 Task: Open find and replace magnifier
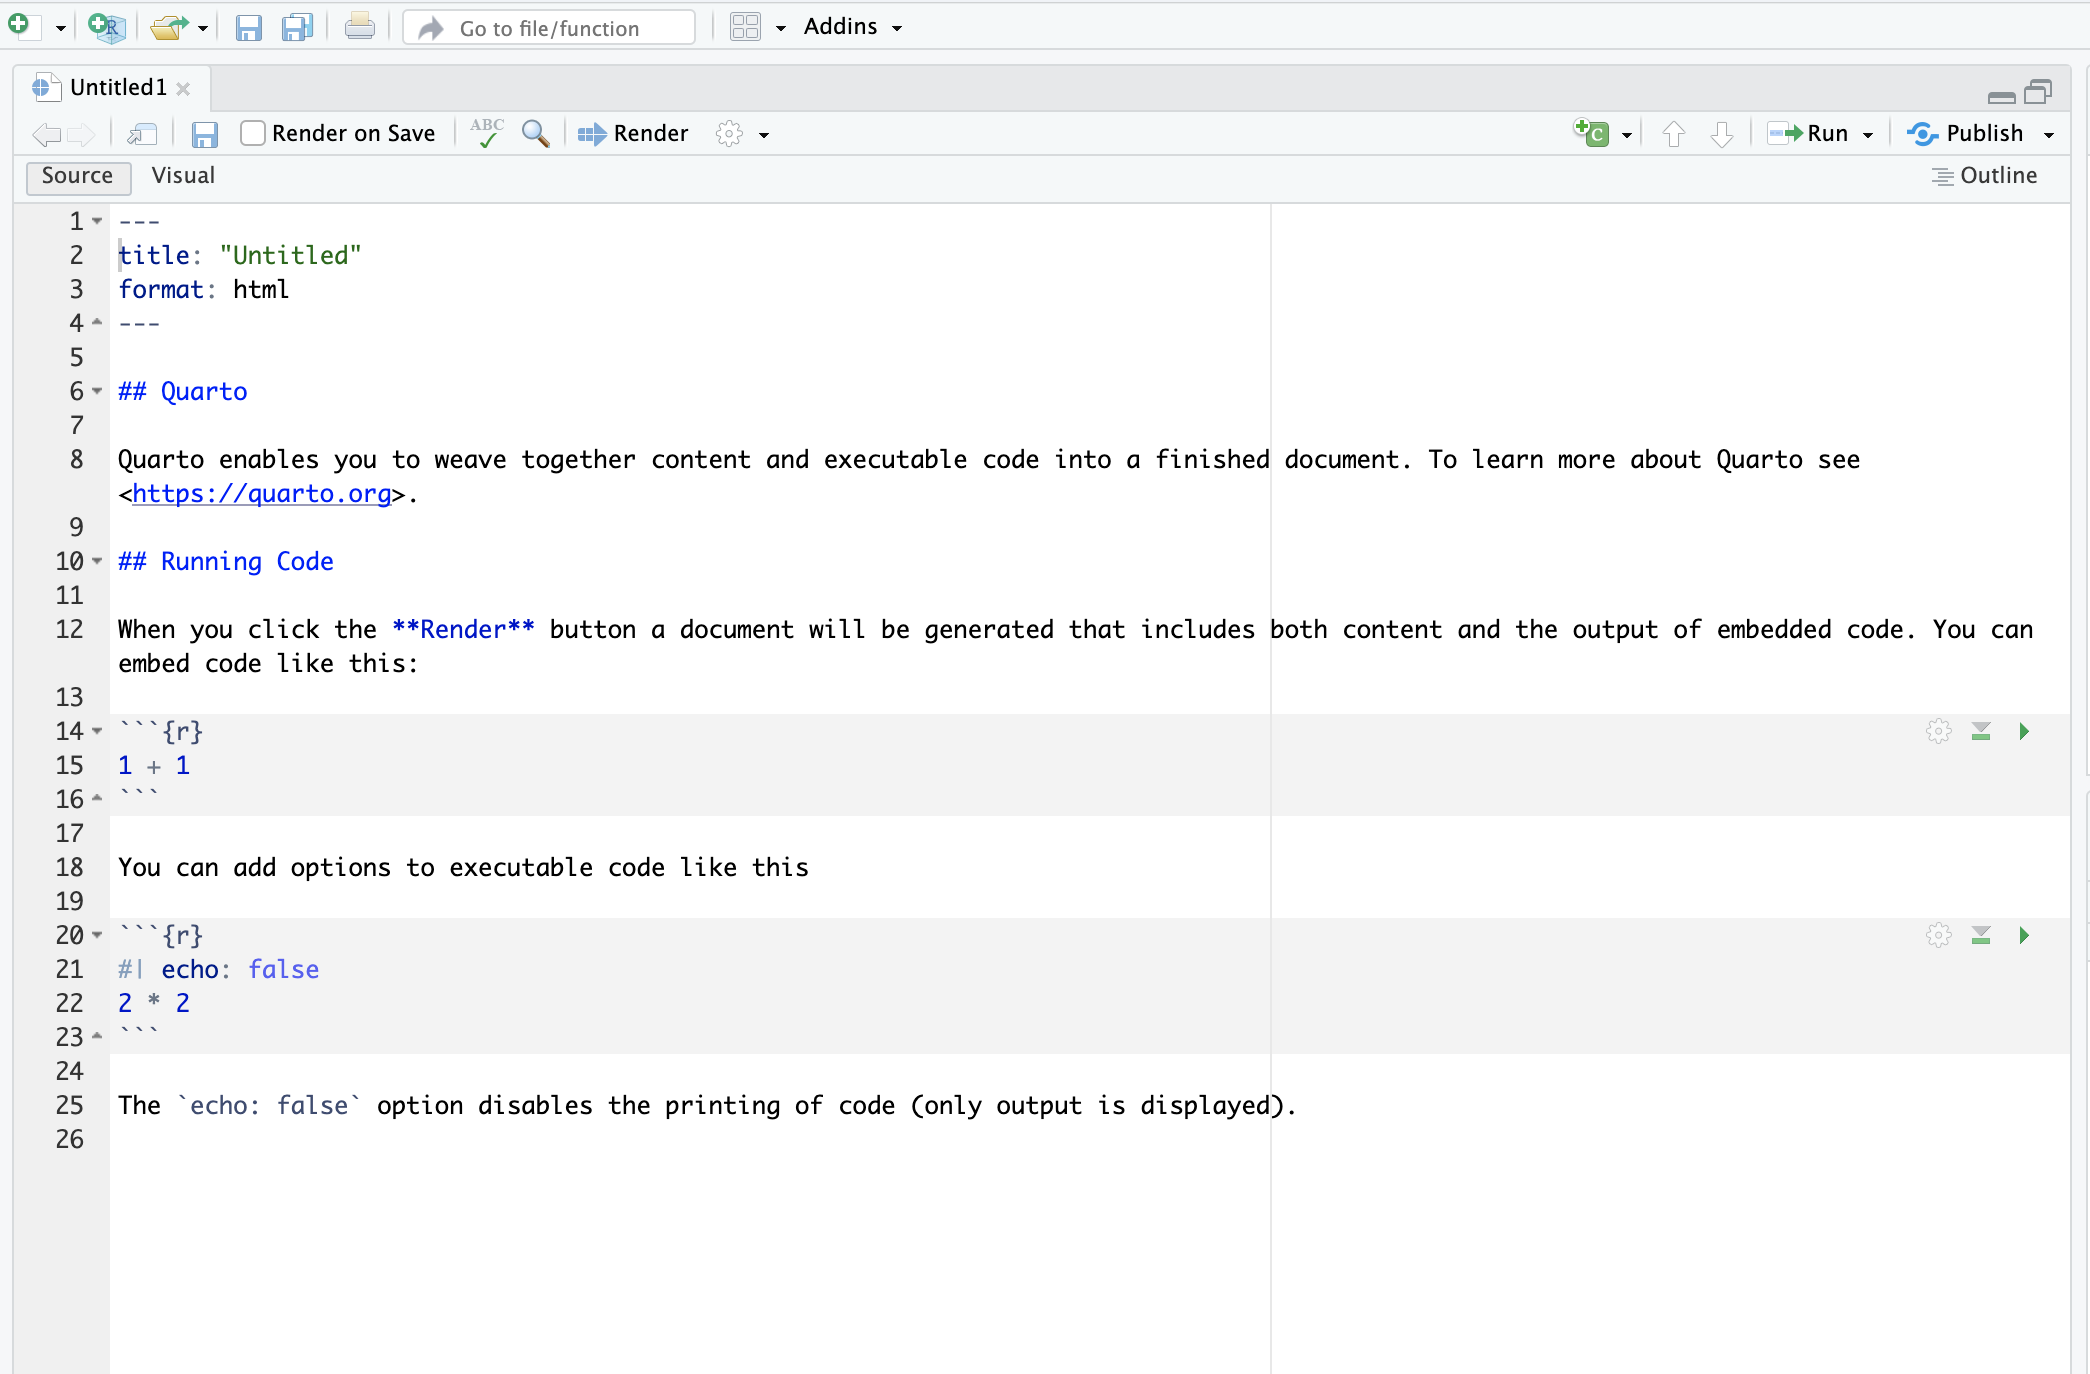click(x=536, y=134)
